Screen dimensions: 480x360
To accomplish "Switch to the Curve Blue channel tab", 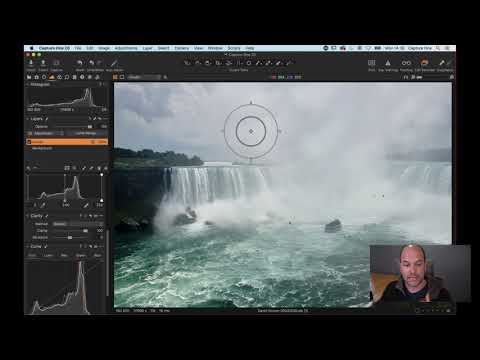I will coord(98,255).
